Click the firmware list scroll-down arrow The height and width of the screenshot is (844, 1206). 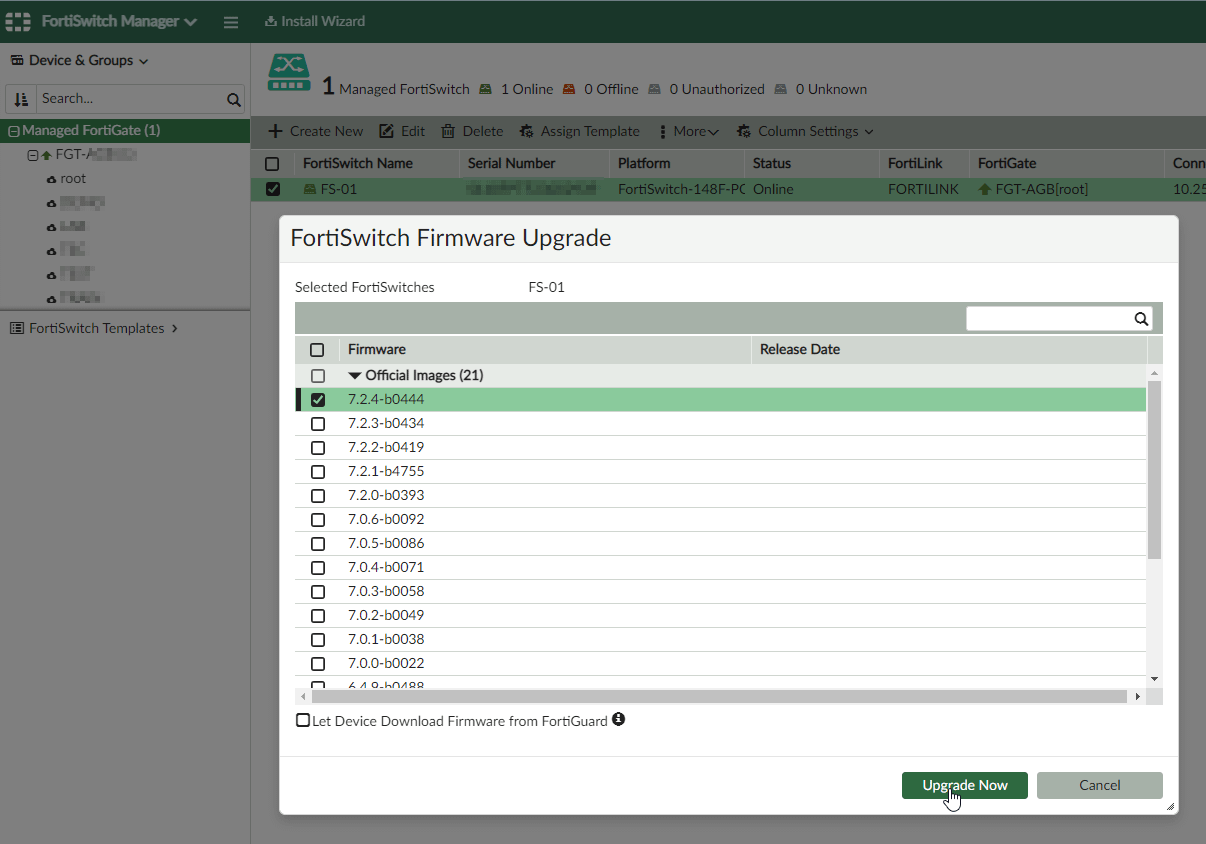coord(1154,679)
